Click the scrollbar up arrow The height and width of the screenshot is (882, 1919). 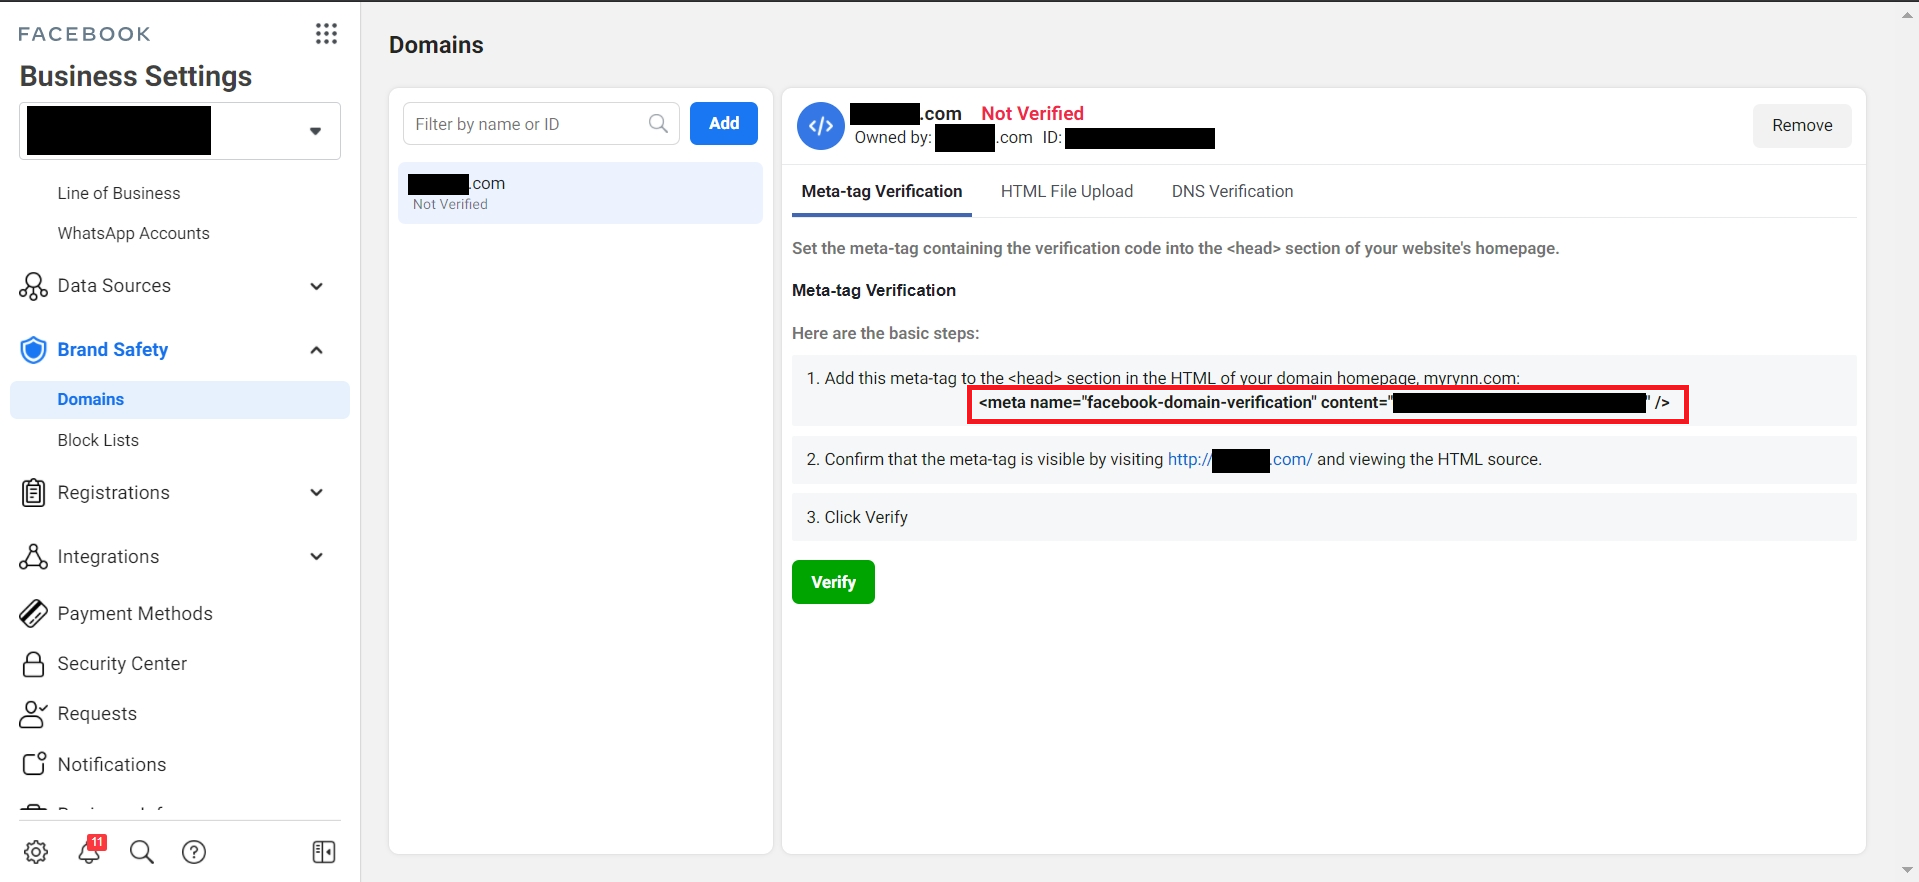(x=1907, y=15)
